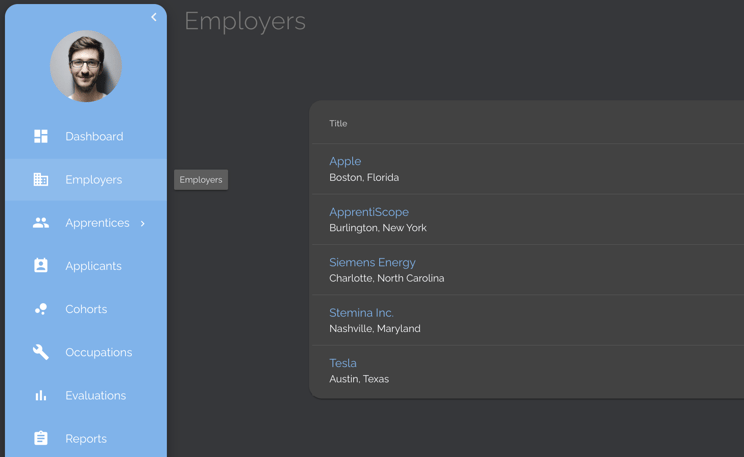This screenshot has height=457, width=744.
Task: Click the Nashville, Maryland location text
Action: point(374,328)
